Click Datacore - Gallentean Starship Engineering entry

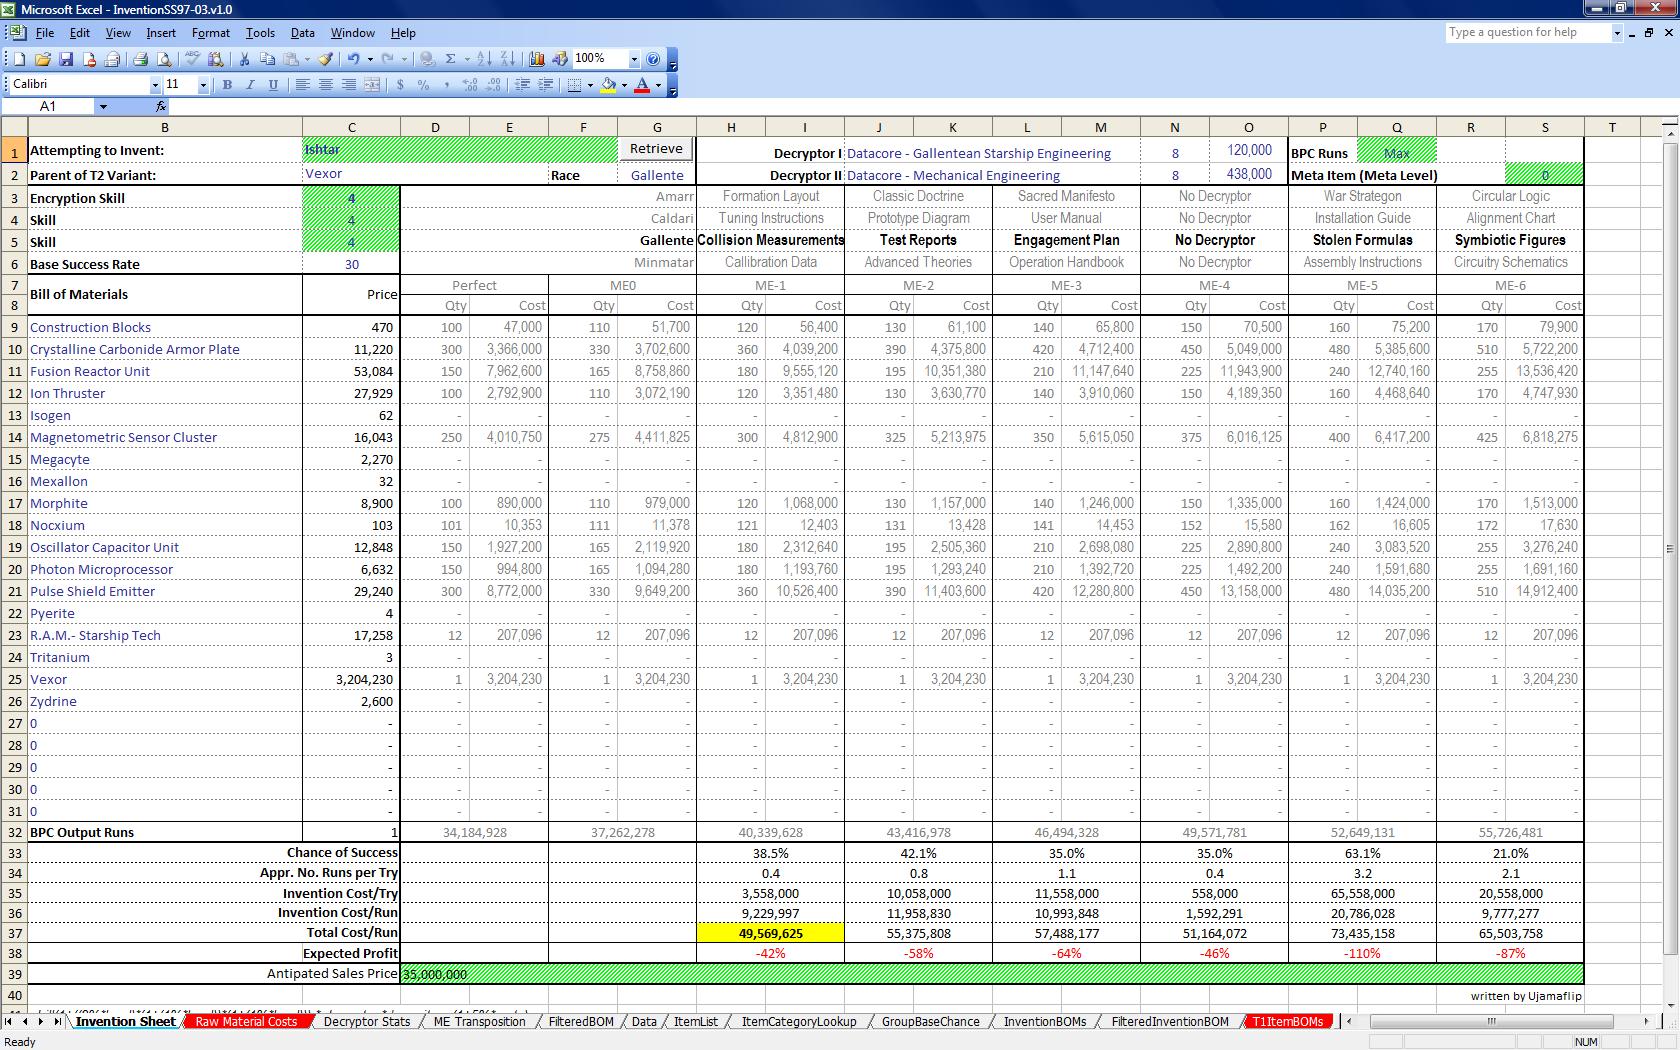pyautogui.click(x=979, y=153)
